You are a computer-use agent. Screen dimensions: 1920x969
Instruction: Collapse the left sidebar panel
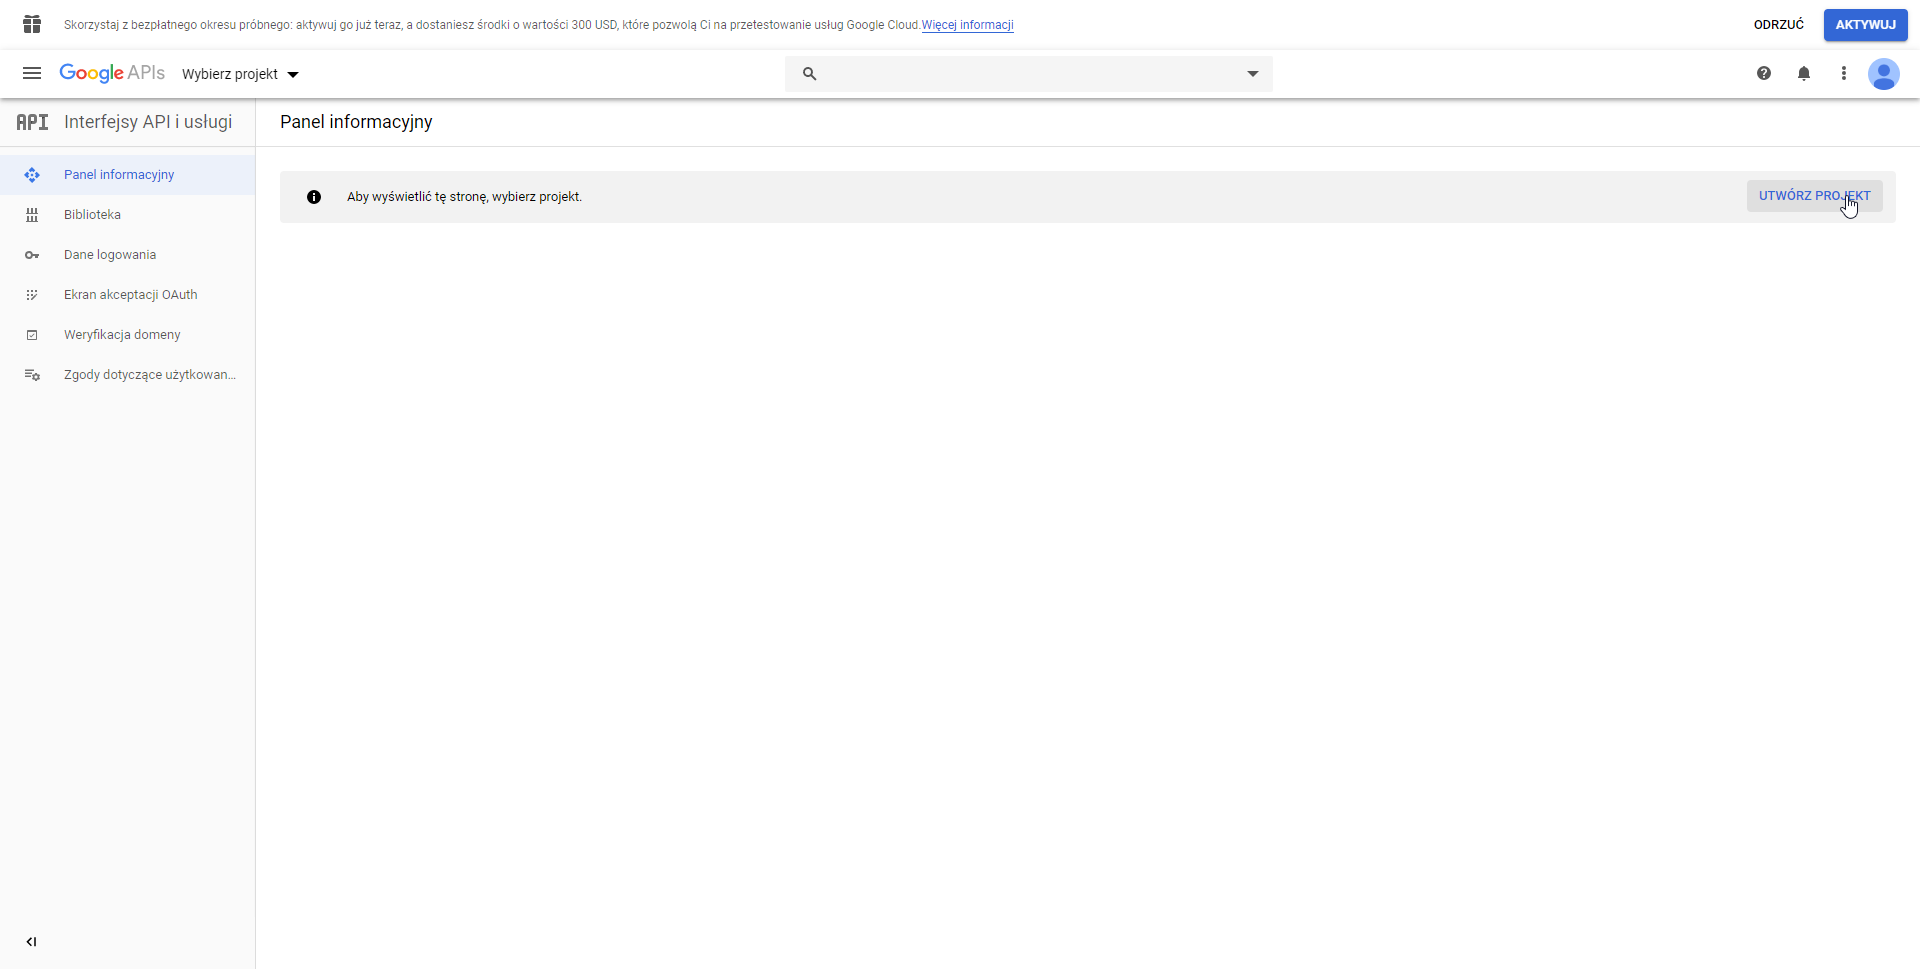32,941
